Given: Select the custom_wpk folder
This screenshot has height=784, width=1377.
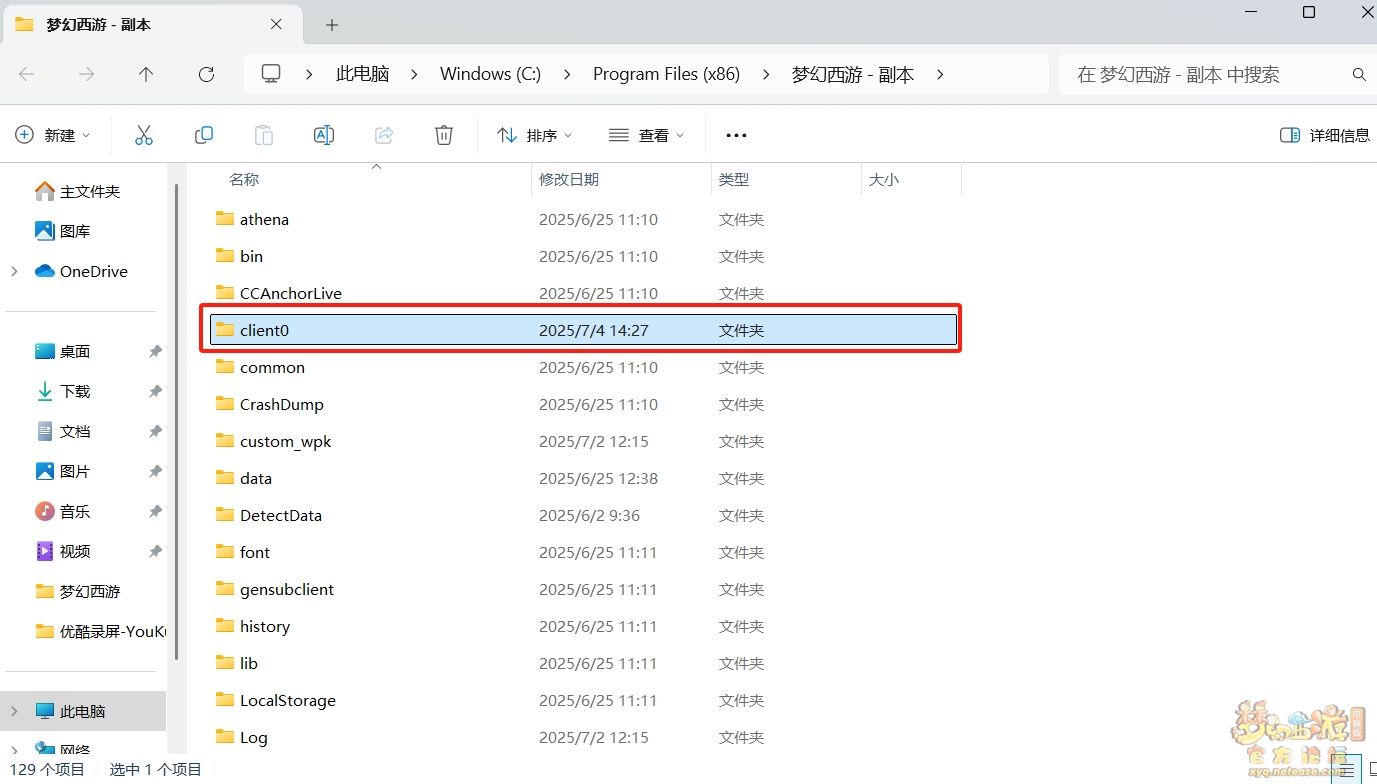Looking at the screenshot, I should (585, 441).
